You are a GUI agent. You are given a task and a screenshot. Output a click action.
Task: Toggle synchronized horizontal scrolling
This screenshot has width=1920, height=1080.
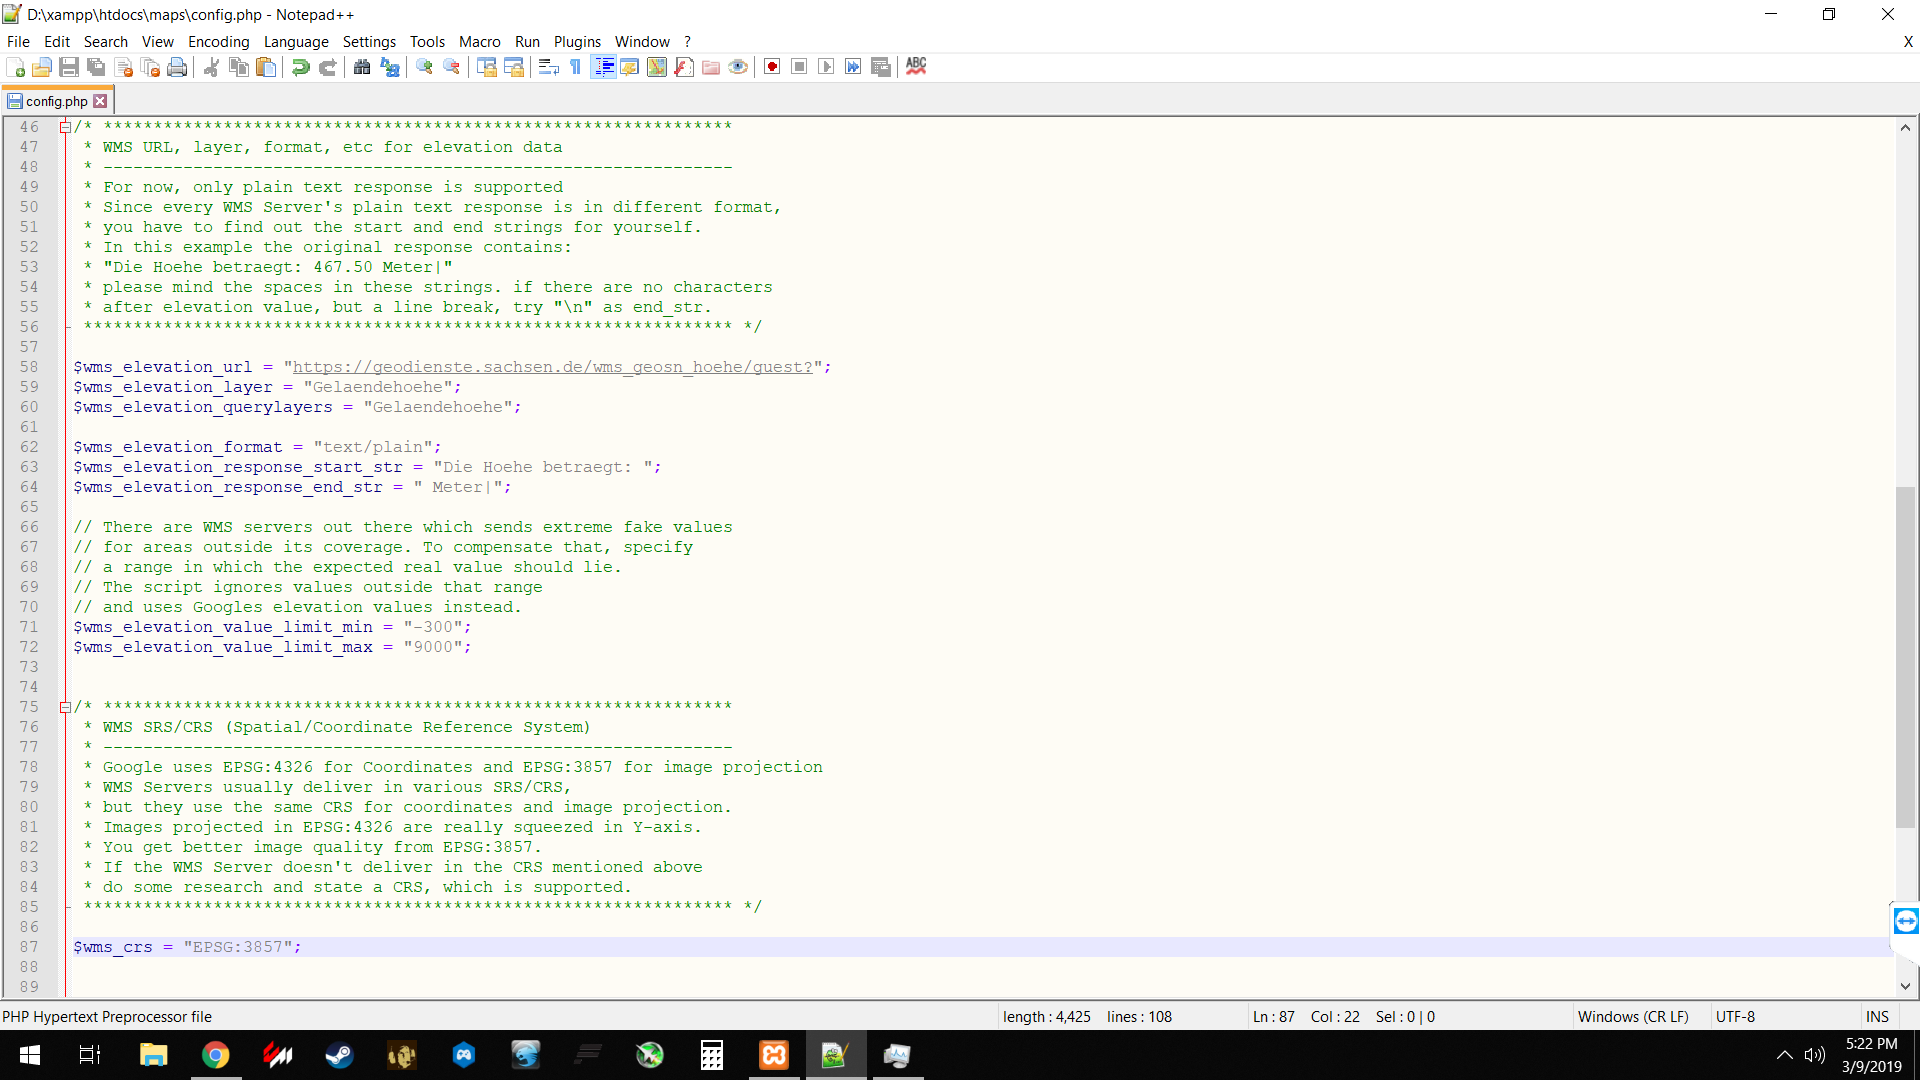(514, 67)
